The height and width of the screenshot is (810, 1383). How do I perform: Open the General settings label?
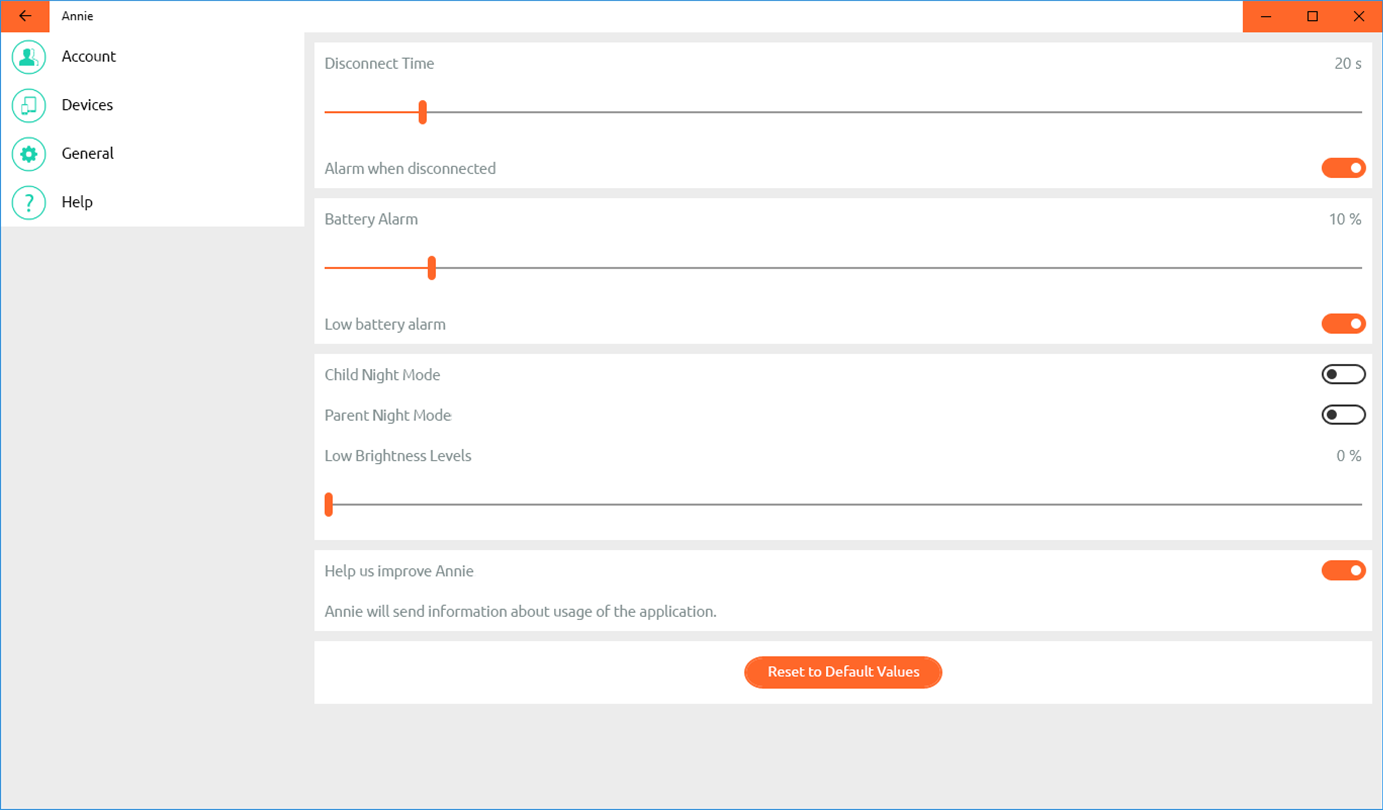coord(88,154)
